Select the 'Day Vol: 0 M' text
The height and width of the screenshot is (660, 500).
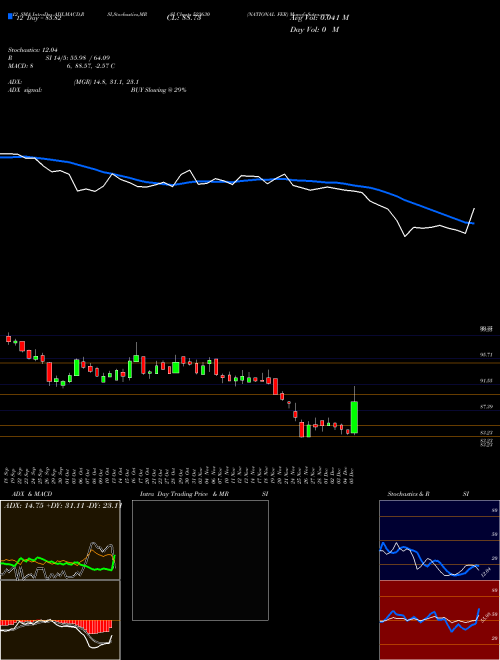pos(314,29)
